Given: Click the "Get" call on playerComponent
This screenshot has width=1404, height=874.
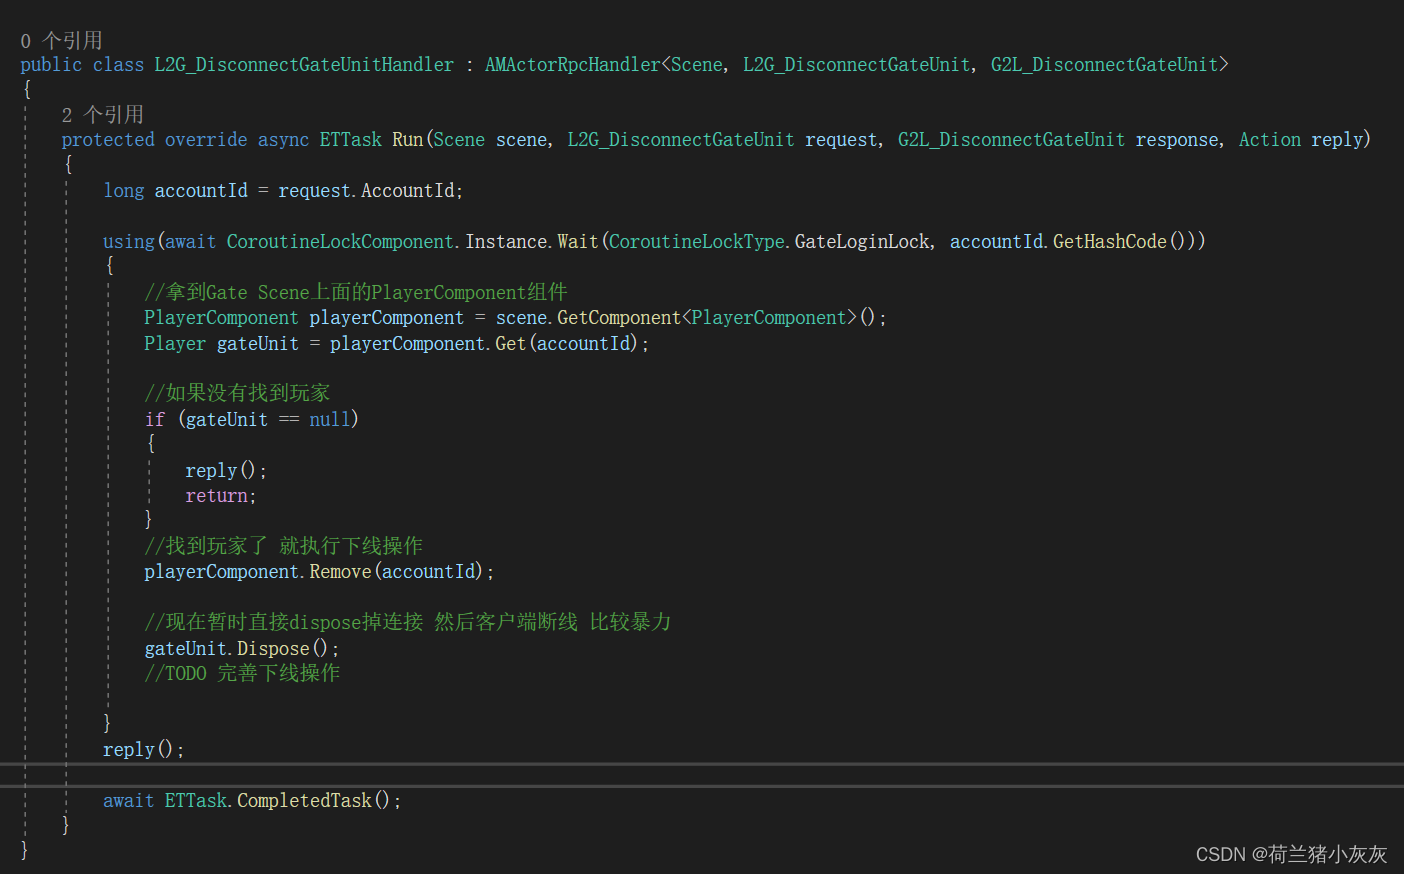Looking at the screenshot, I should pos(510,344).
